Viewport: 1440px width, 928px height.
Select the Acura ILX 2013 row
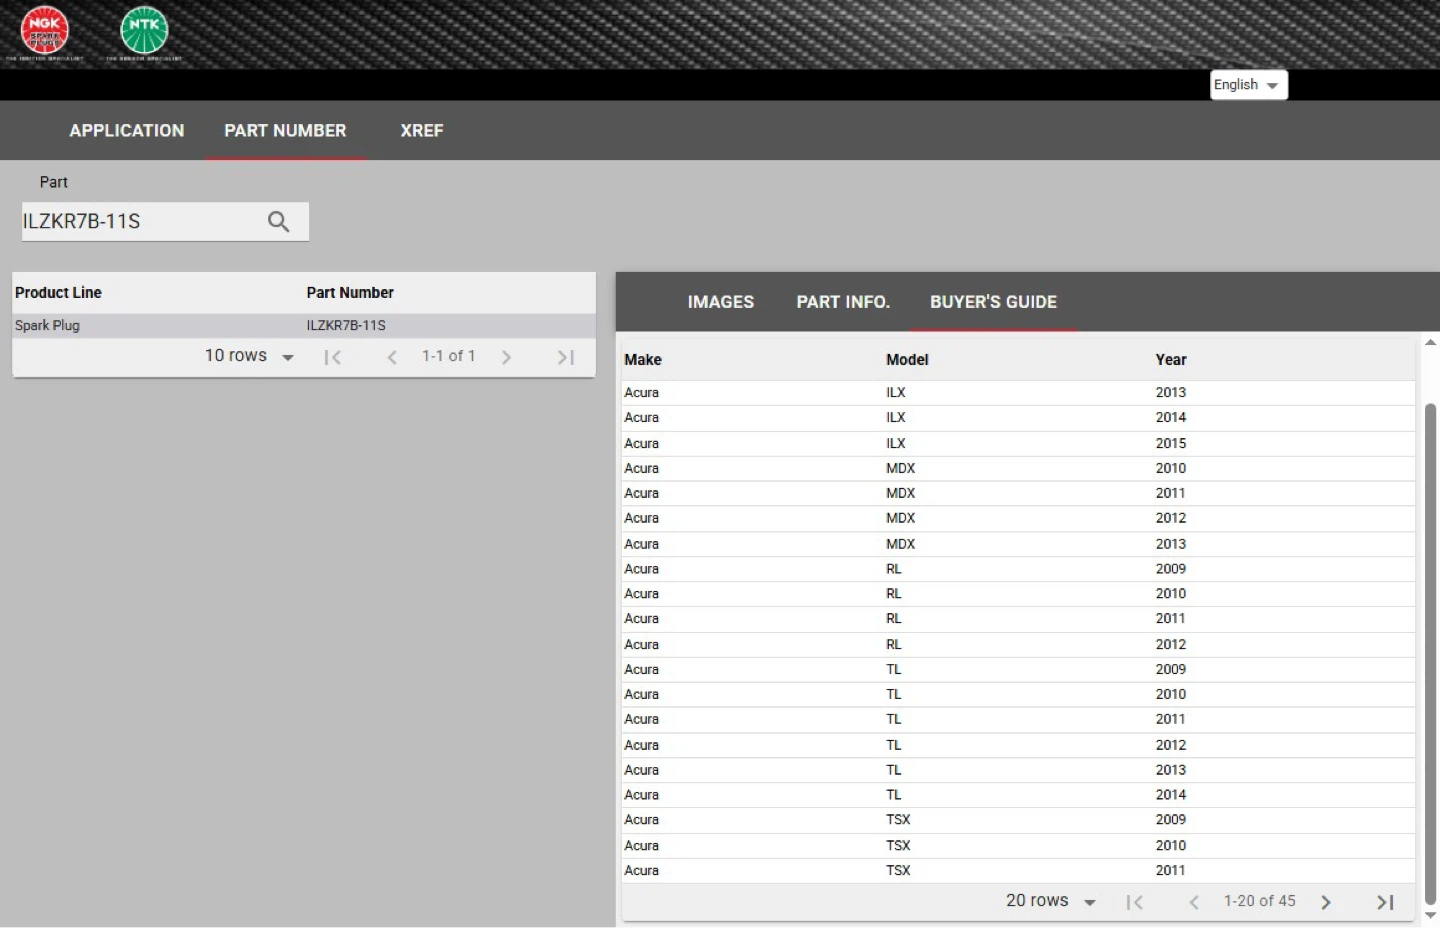click(1018, 393)
